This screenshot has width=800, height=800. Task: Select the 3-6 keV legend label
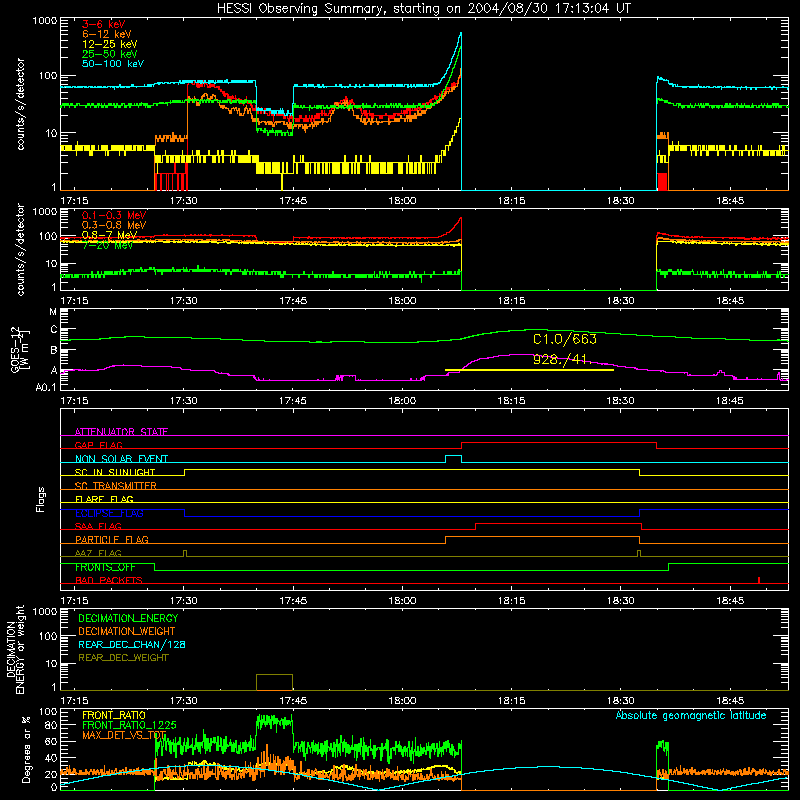[x=104, y=24]
